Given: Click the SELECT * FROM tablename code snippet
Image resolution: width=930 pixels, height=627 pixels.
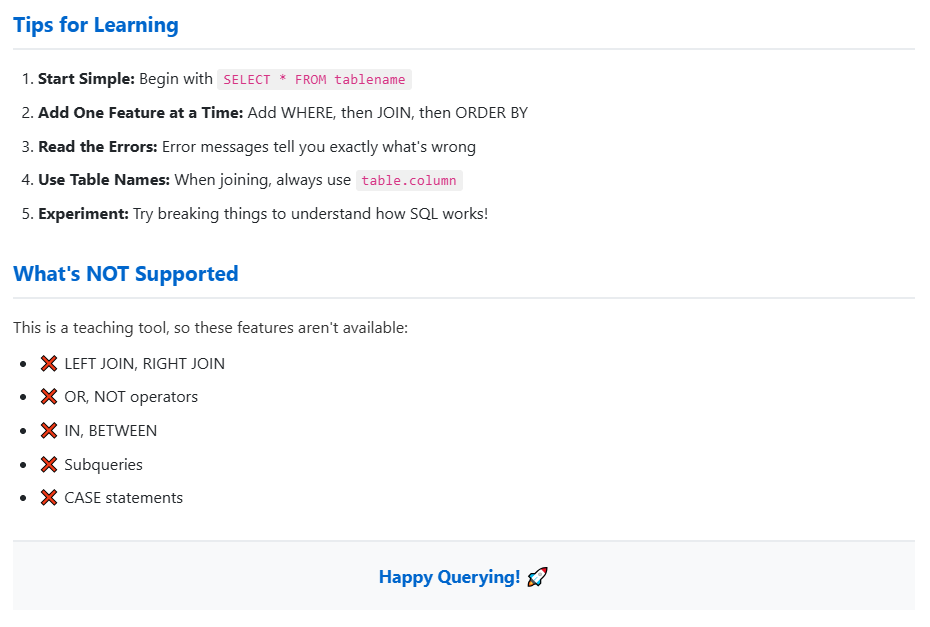Looking at the screenshot, I should click(x=315, y=80).
